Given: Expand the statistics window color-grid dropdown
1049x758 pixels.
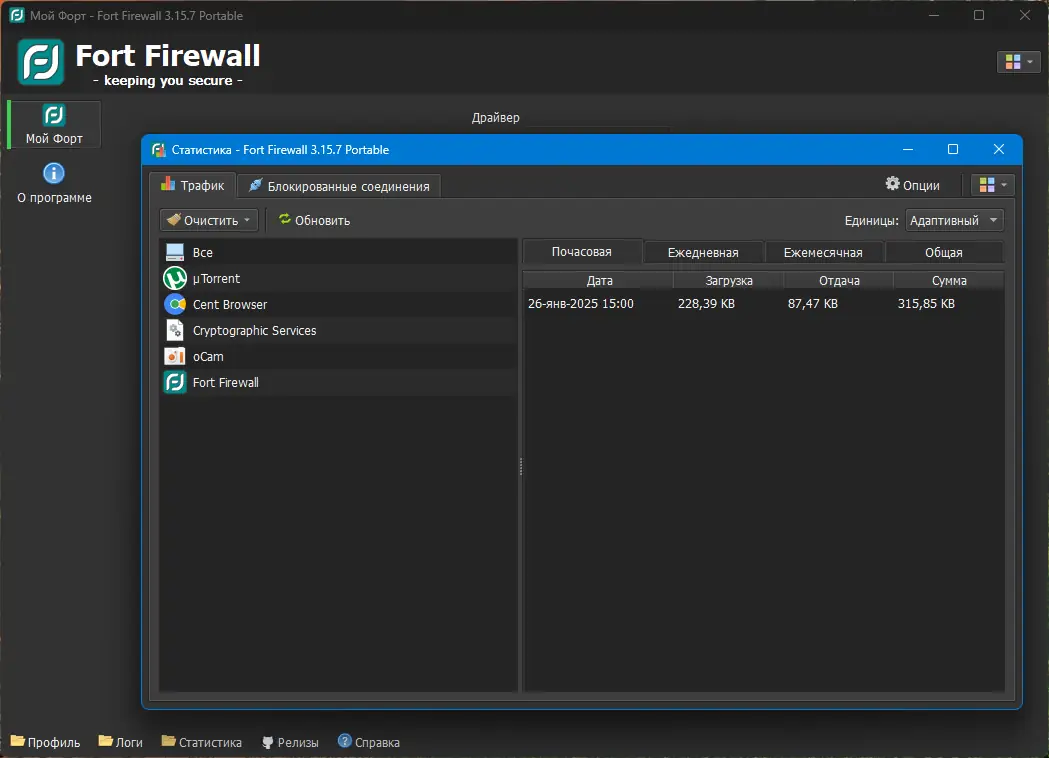Looking at the screenshot, I should (x=993, y=185).
